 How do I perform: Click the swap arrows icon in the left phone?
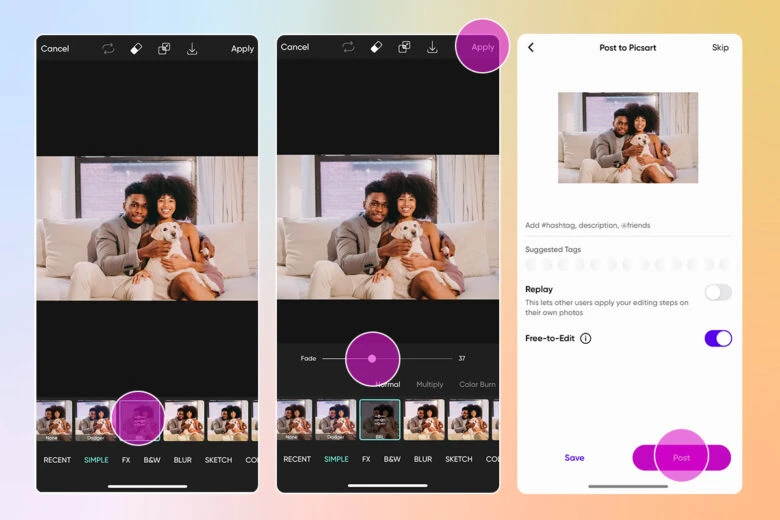coord(108,48)
